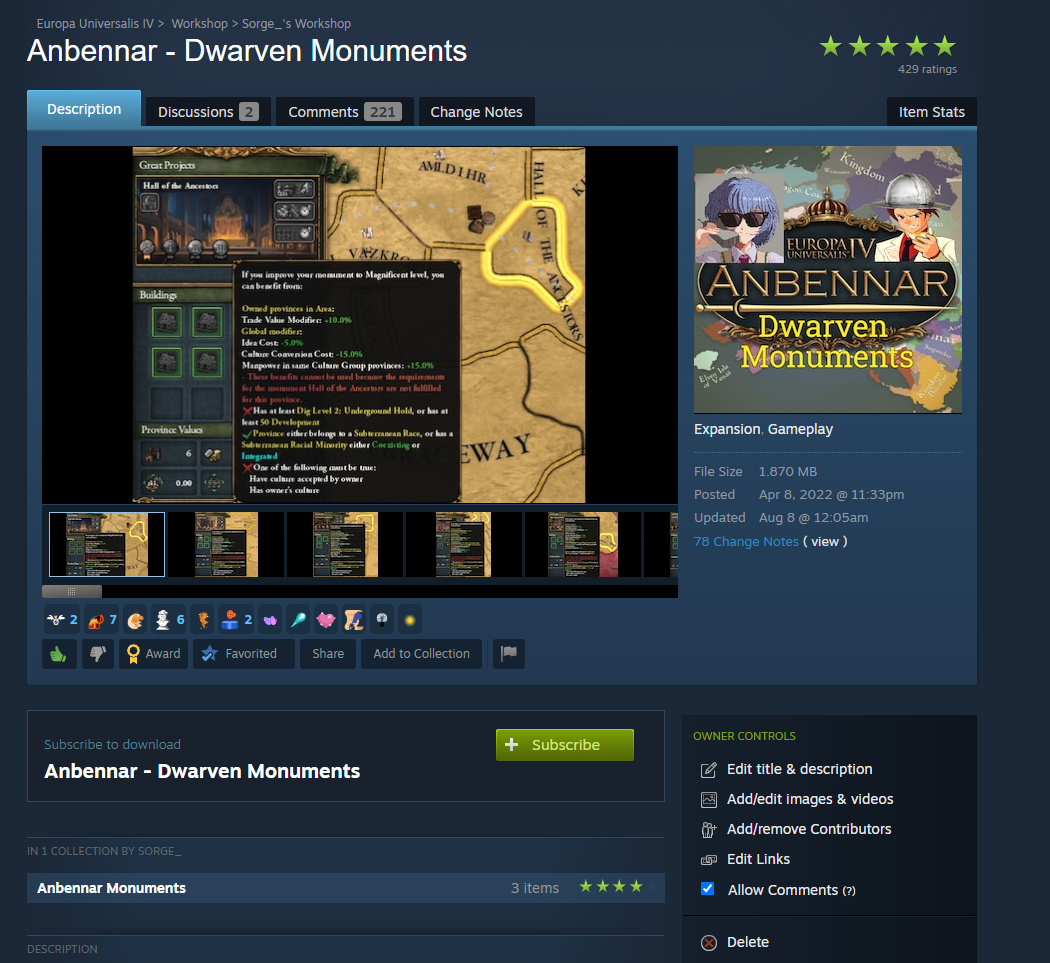Viewport: 1050px width, 963px height.
Task: Uncheck the Allow Comments checkbox
Action: point(707,889)
